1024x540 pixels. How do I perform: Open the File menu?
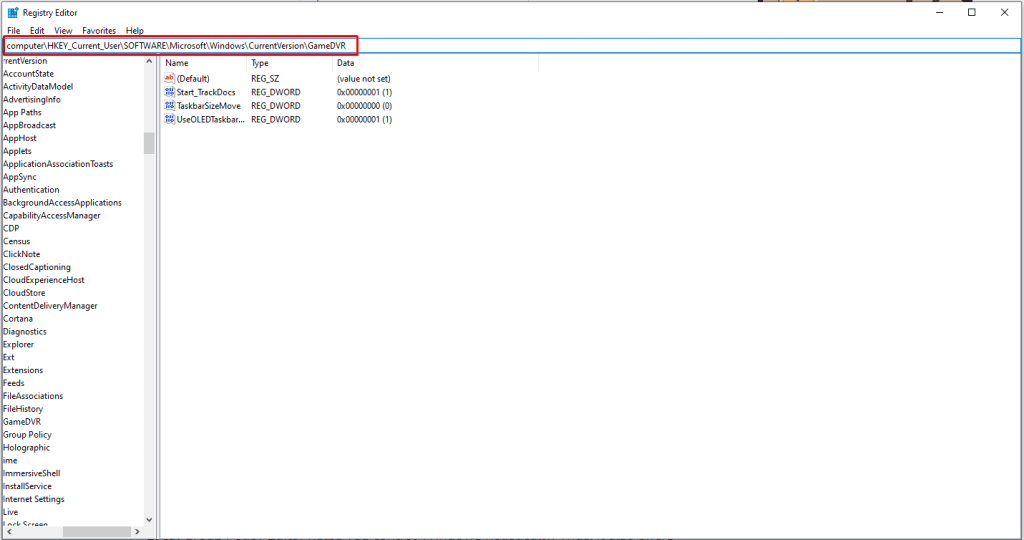pos(14,31)
